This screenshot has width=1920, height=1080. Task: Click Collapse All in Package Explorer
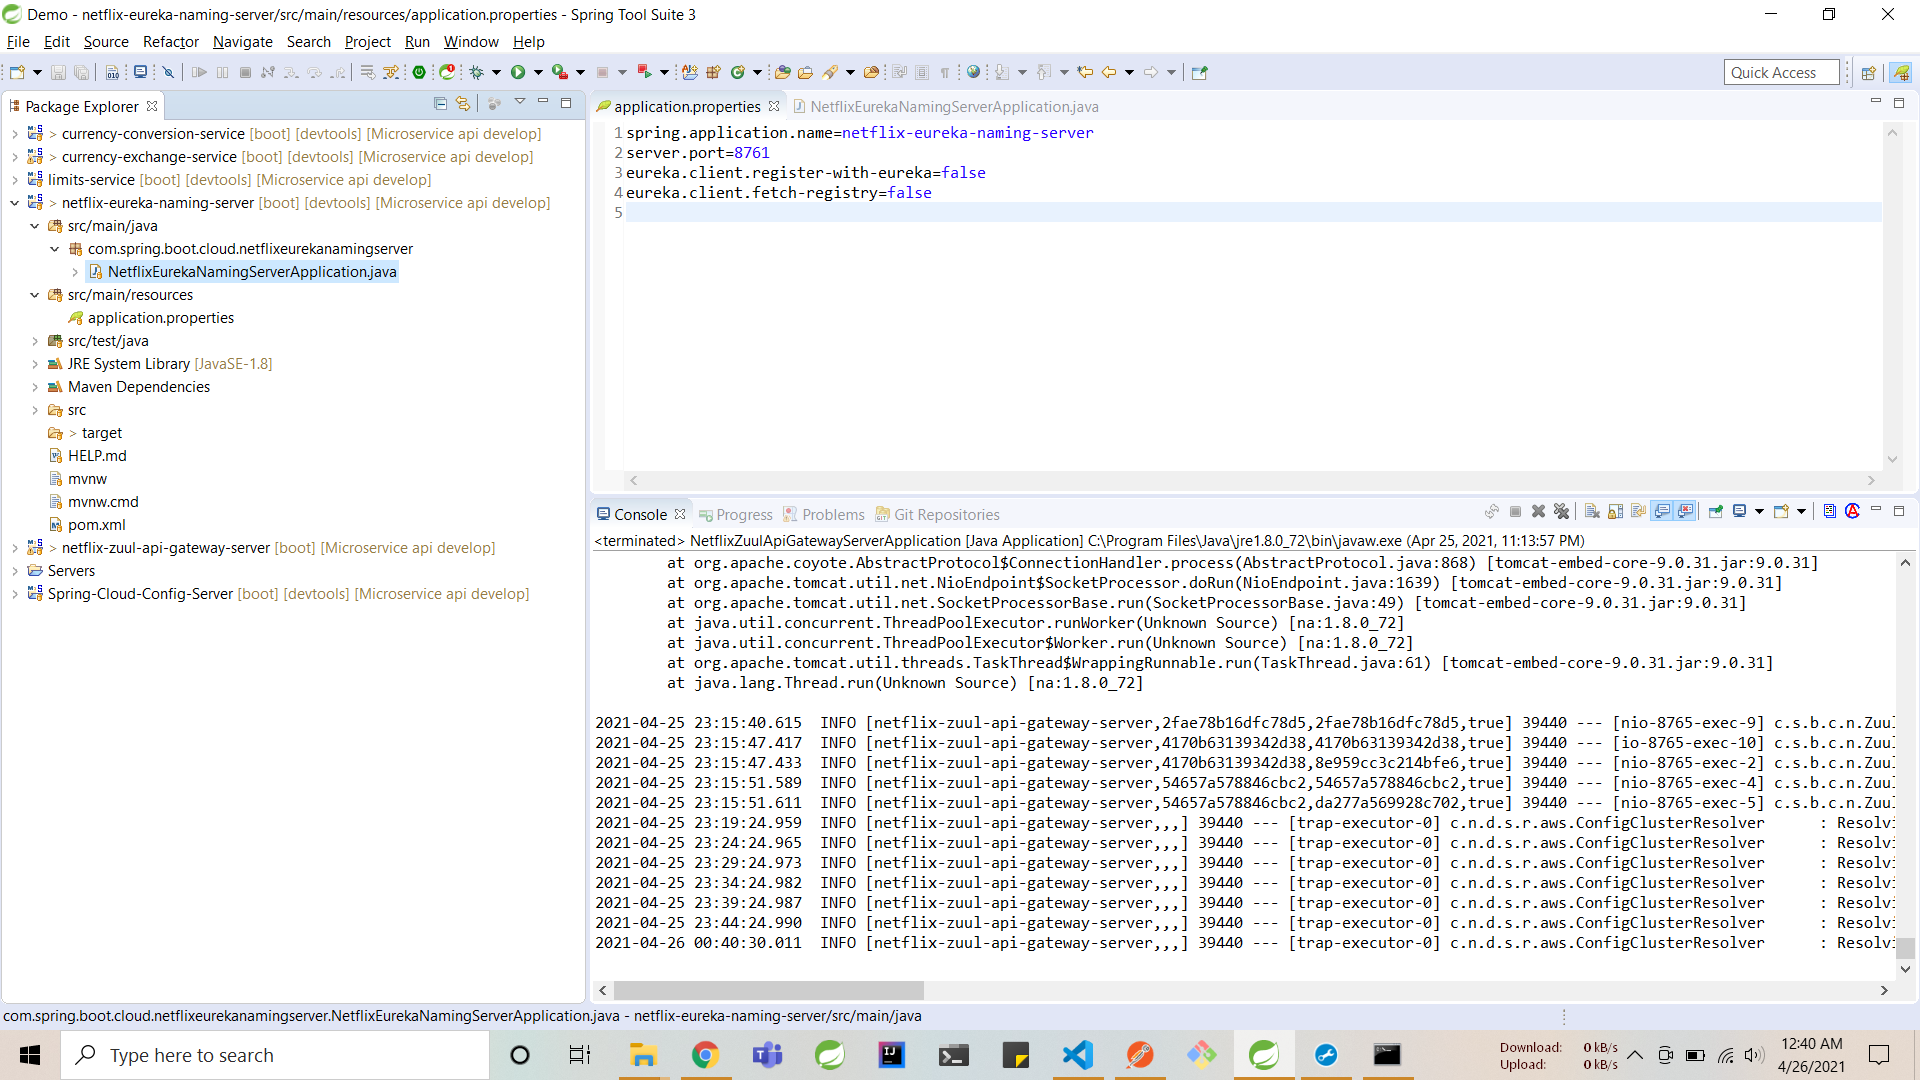tap(440, 104)
